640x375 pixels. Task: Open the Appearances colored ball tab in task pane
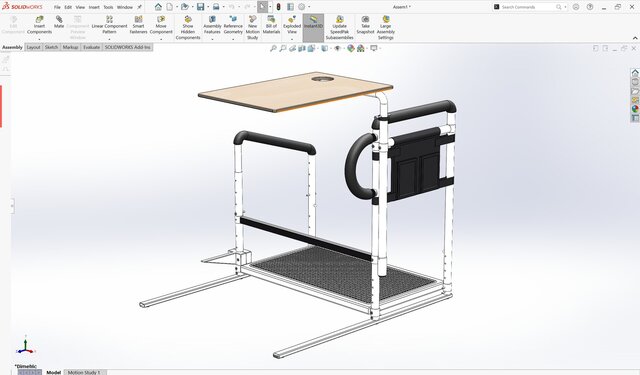635,109
